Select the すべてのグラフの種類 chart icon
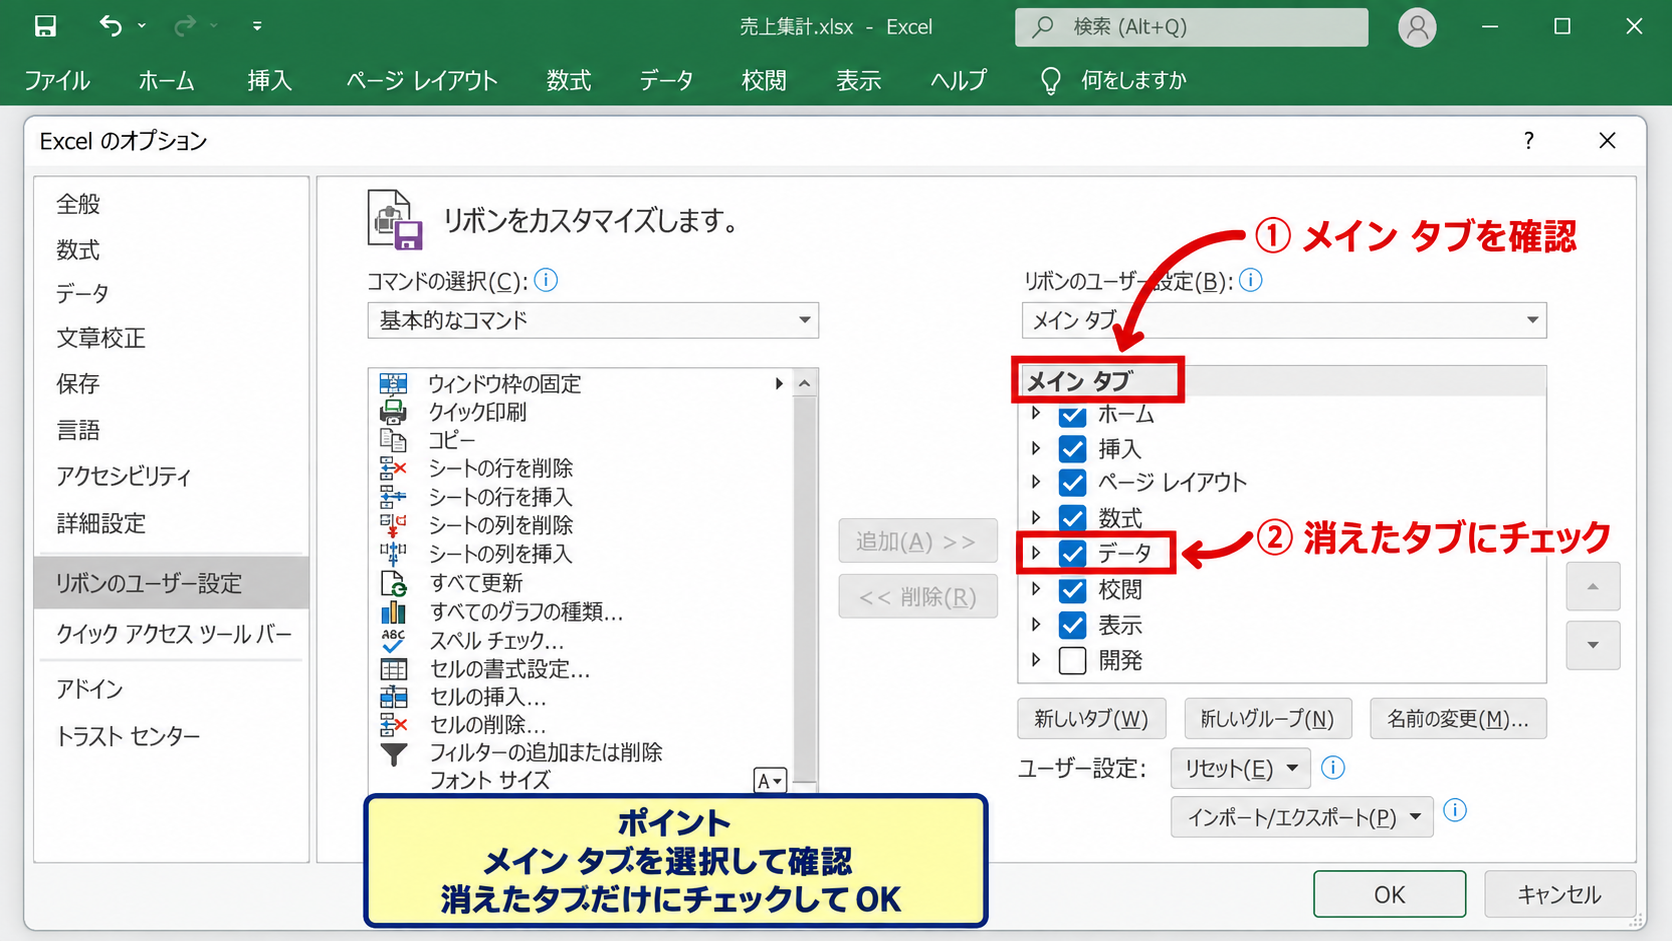Screen dimensions: 1672x941 [x=394, y=611]
